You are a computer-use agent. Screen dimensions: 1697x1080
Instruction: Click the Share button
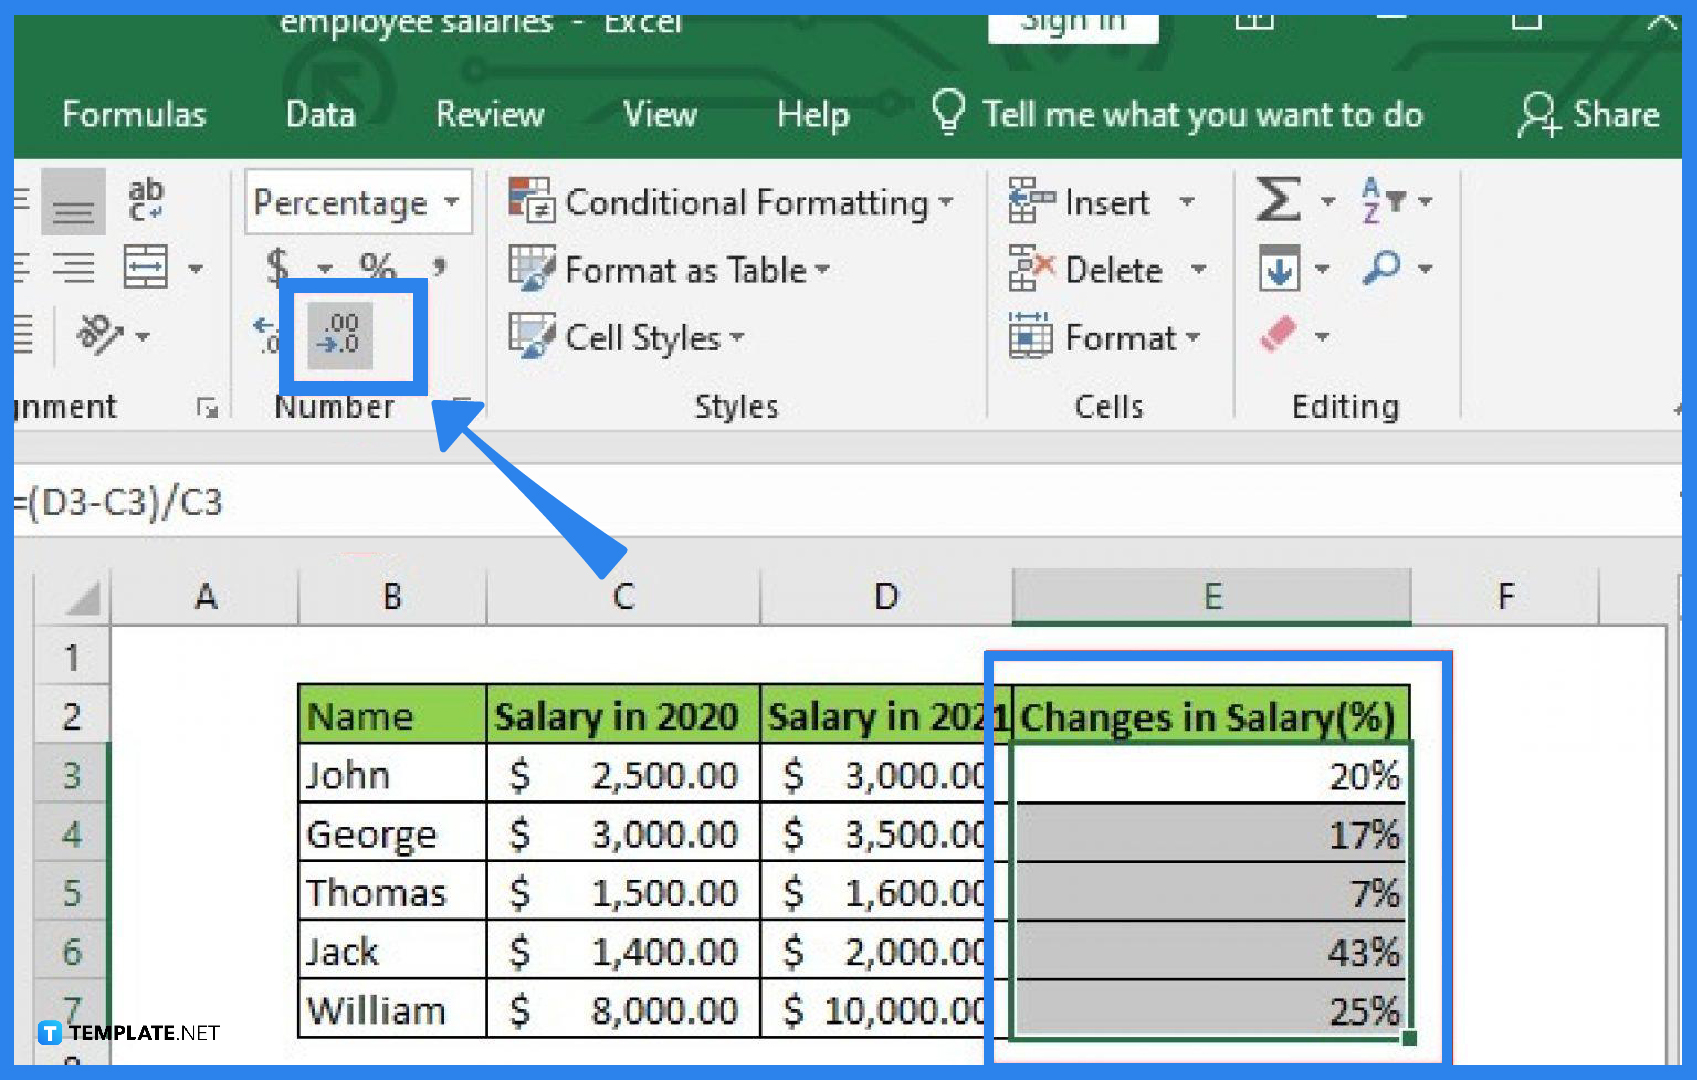click(x=1590, y=113)
